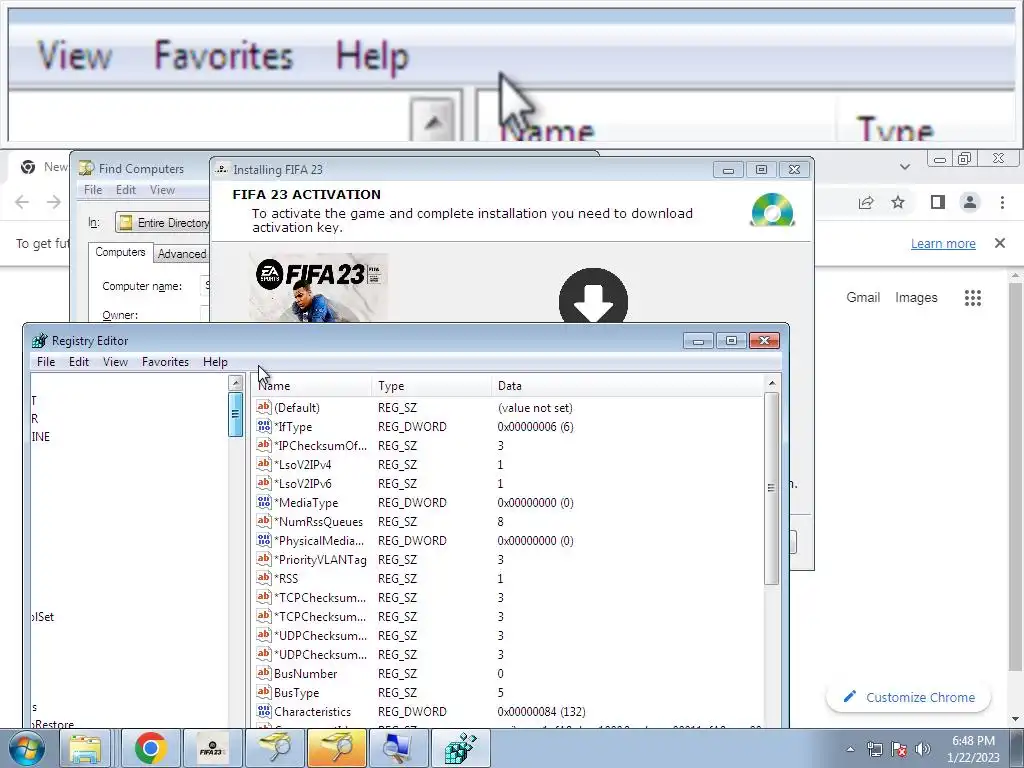Open the Help menu in Registry Editor
Image resolution: width=1024 pixels, height=768 pixels.
(215, 362)
